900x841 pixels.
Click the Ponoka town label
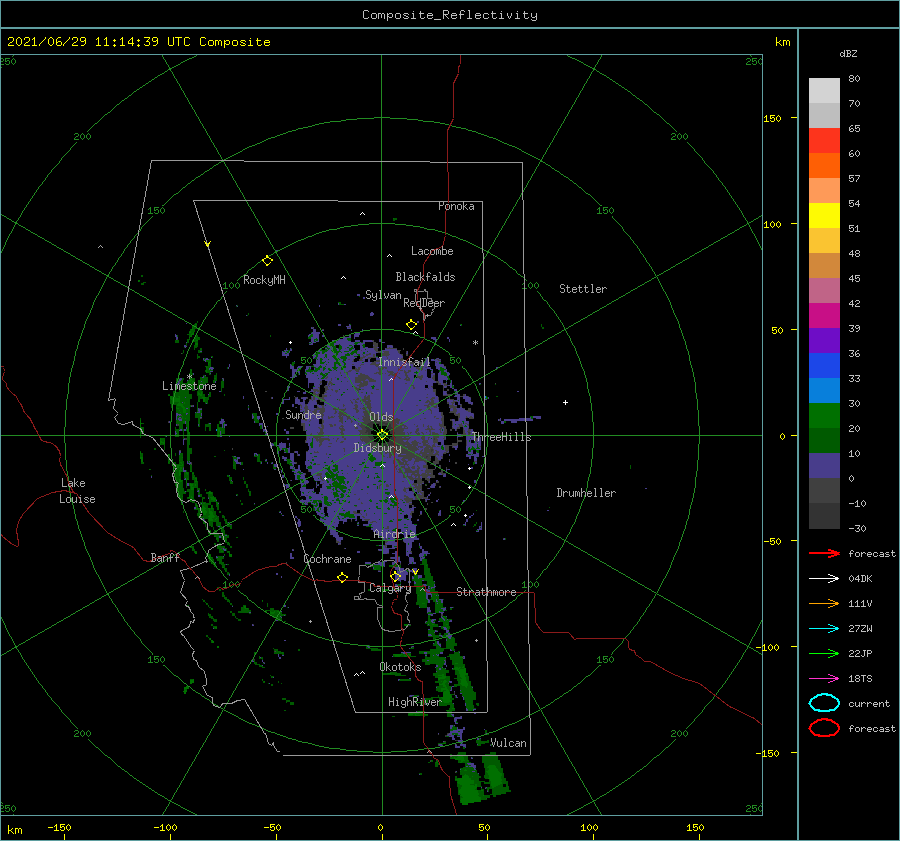(456, 206)
